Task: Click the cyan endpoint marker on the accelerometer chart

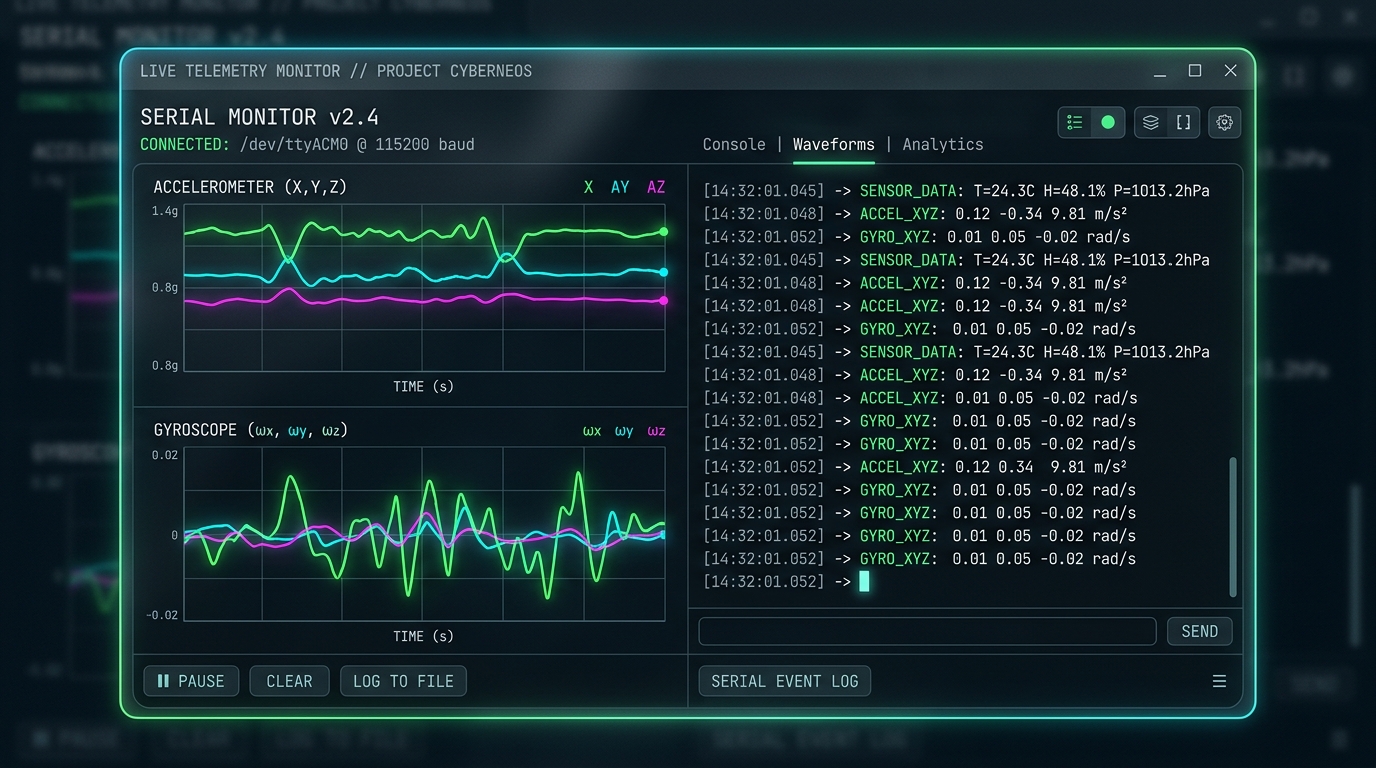Action: [663, 272]
